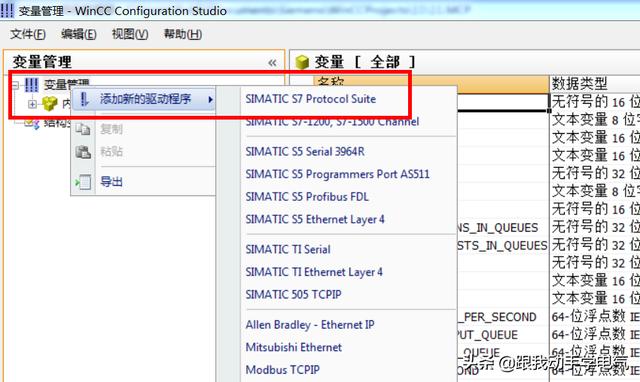Viewport: 640px width, 382px height.
Task: Click the paste clipboard icon in the context menu
Action: (x=83, y=152)
